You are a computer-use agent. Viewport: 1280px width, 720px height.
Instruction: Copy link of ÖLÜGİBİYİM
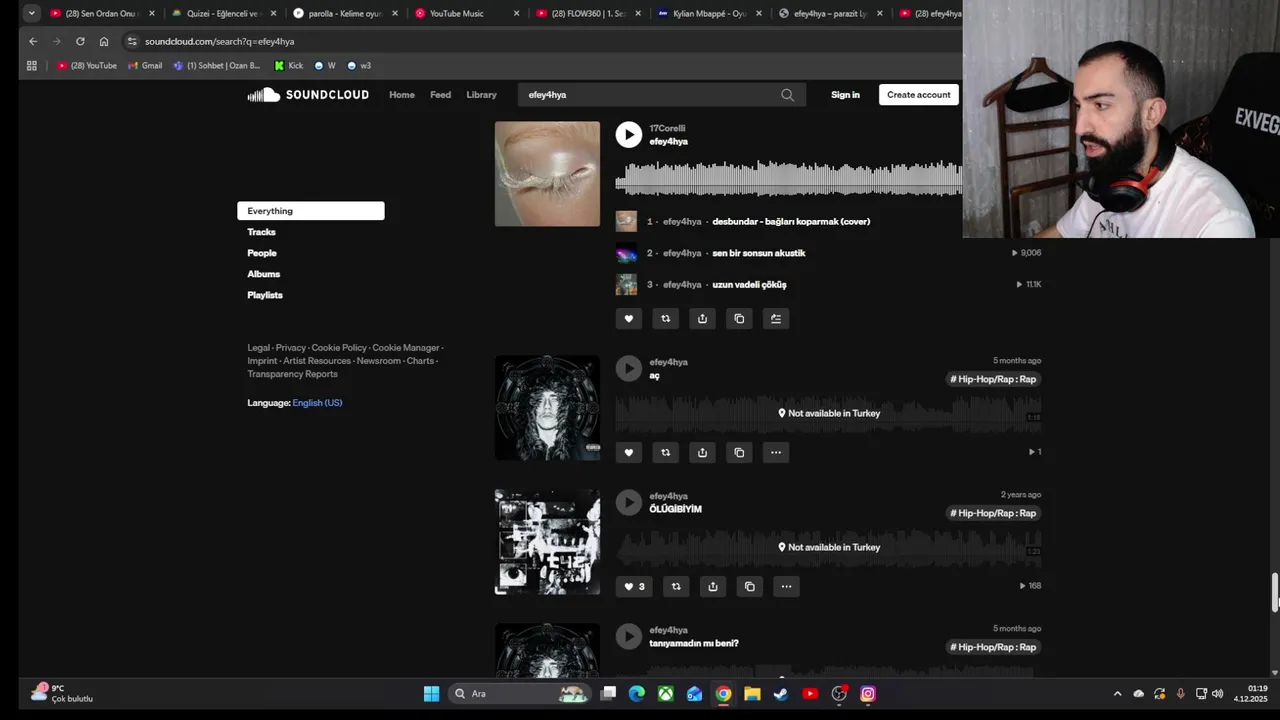(x=750, y=587)
